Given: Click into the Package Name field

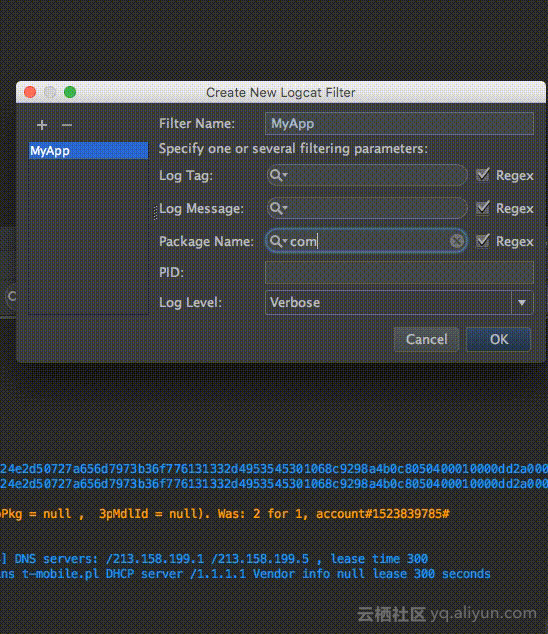Looking at the screenshot, I should click(x=367, y=241).
